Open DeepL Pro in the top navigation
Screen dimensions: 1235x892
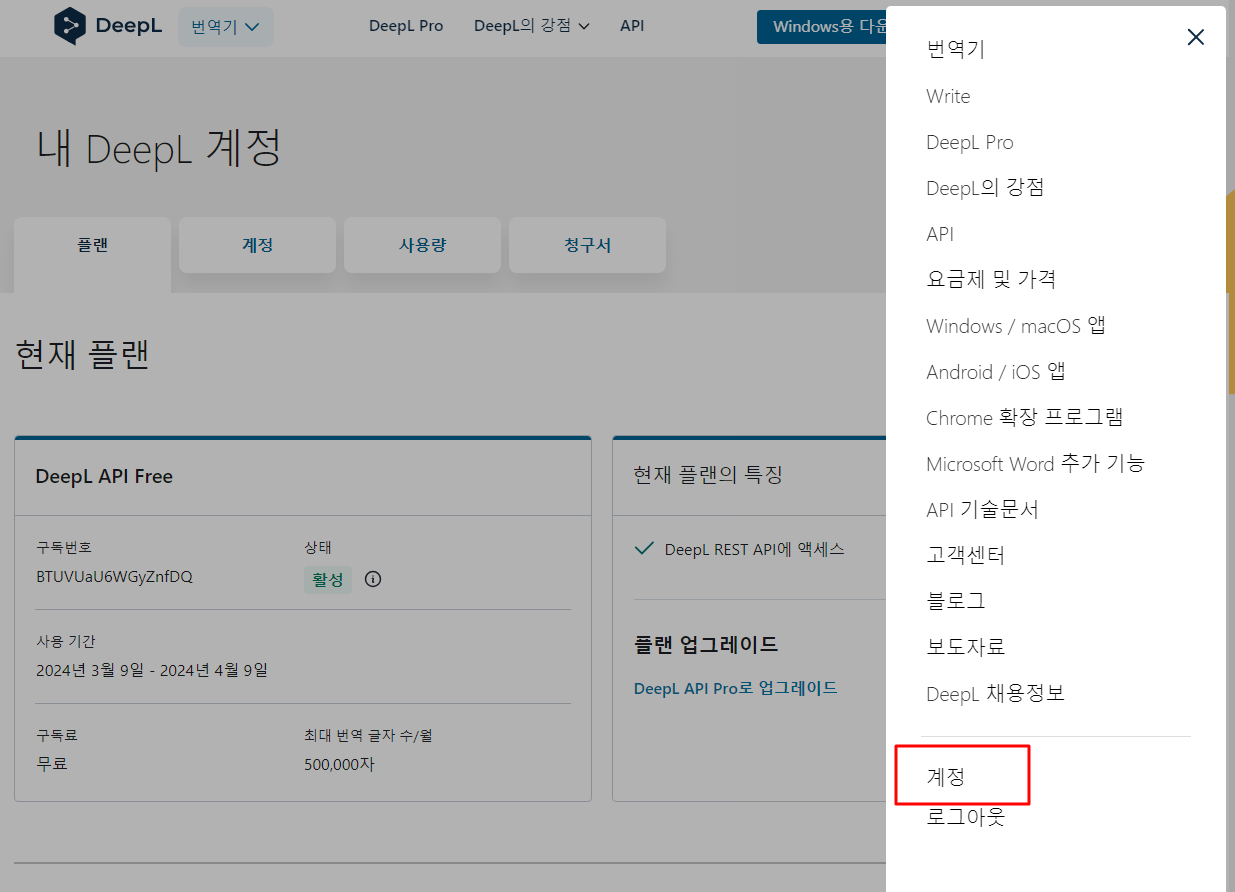tap(406, 26)
